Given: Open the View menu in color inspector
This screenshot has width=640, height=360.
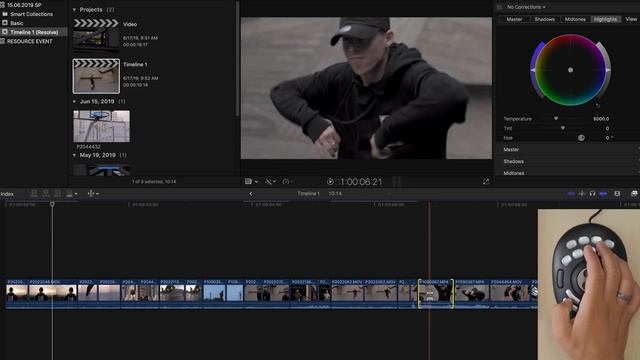Looking at the screenshot, I should tap(631, 19).
